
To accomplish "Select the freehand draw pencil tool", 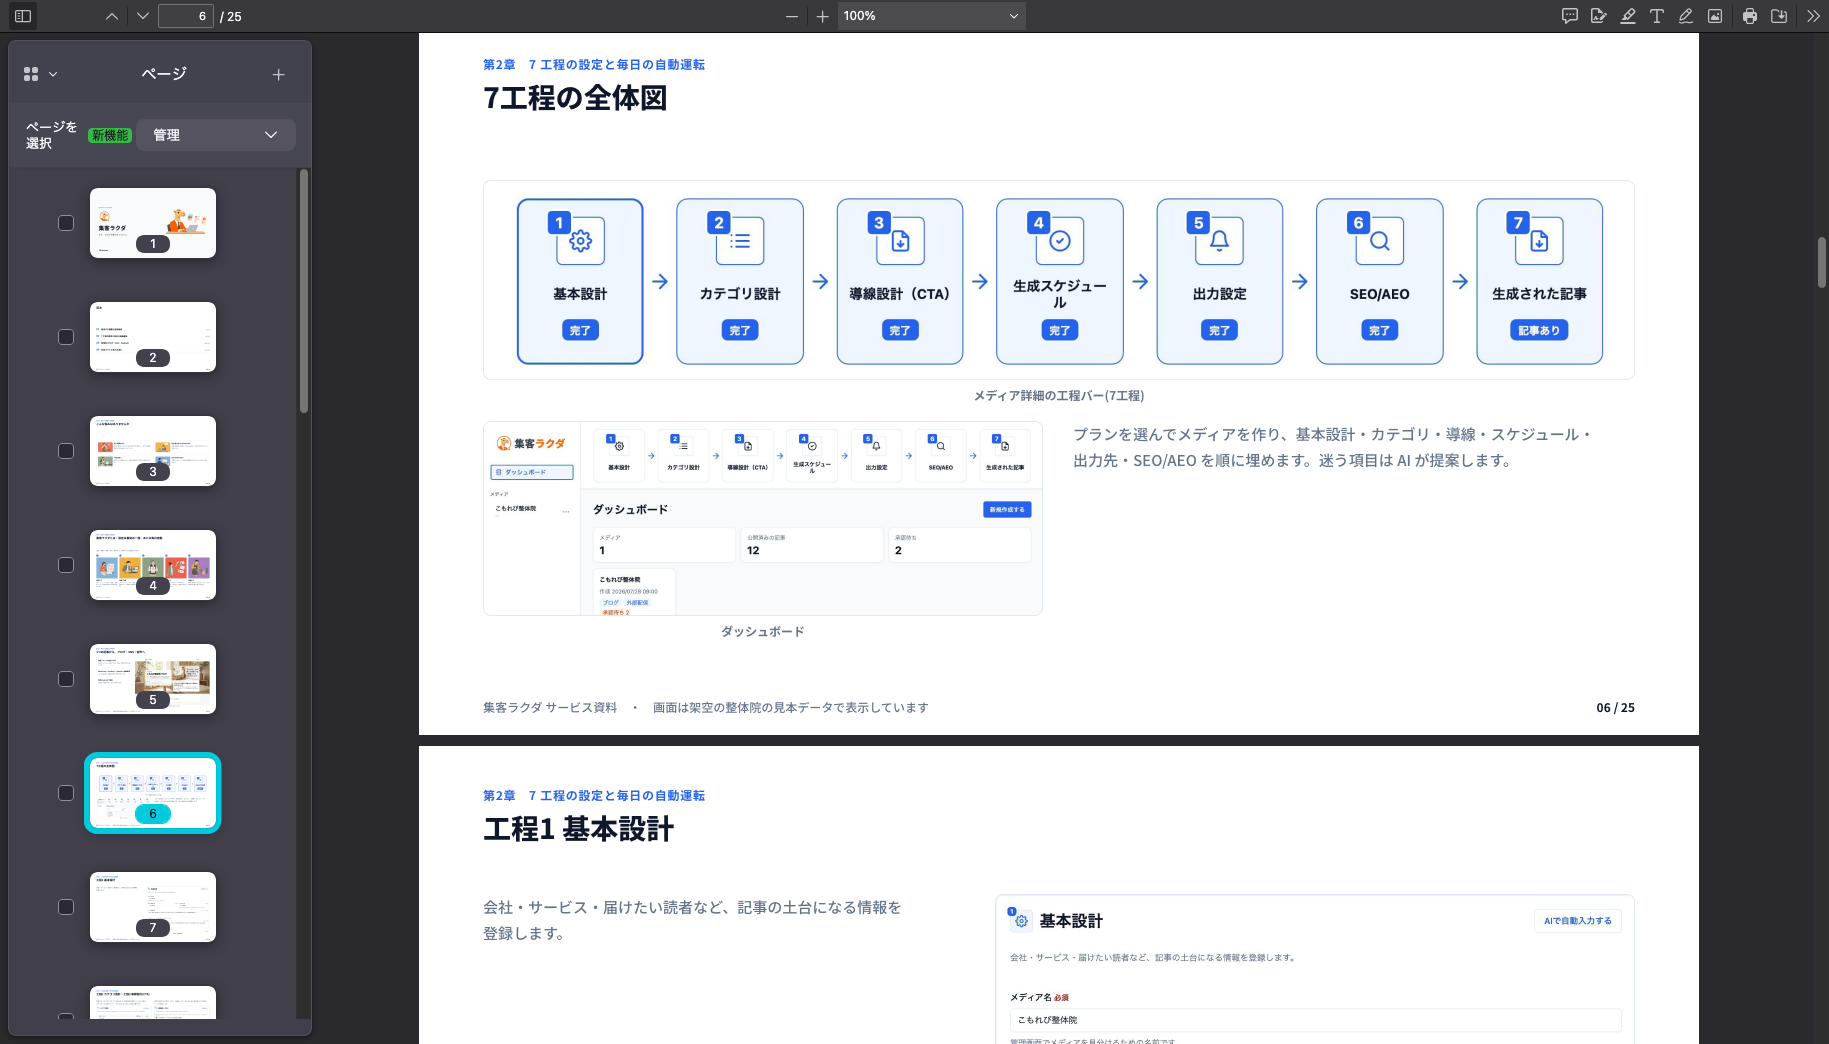I will (x=1686, y=16).
